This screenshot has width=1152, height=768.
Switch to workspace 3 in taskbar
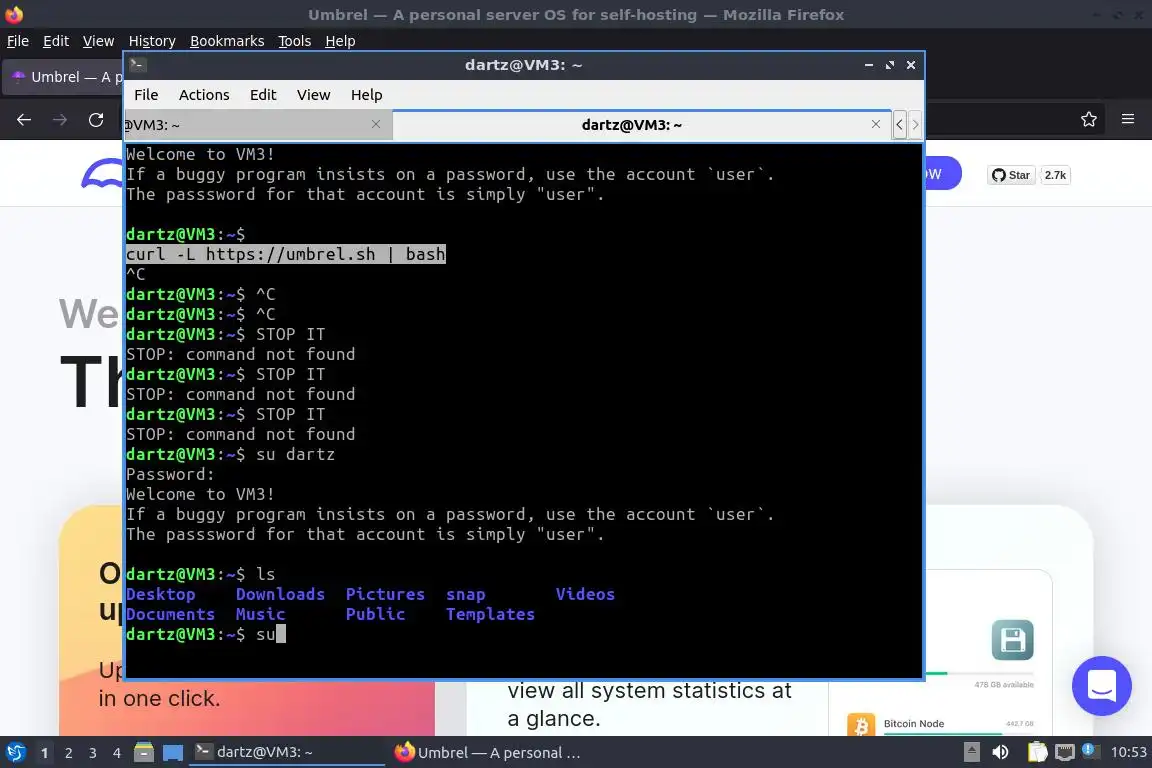tap(93, 753)
